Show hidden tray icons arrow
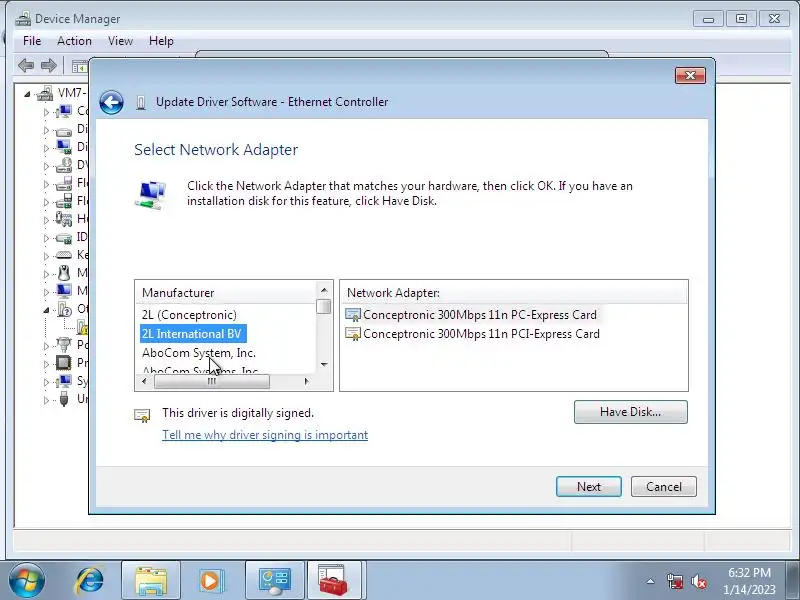 651,581
